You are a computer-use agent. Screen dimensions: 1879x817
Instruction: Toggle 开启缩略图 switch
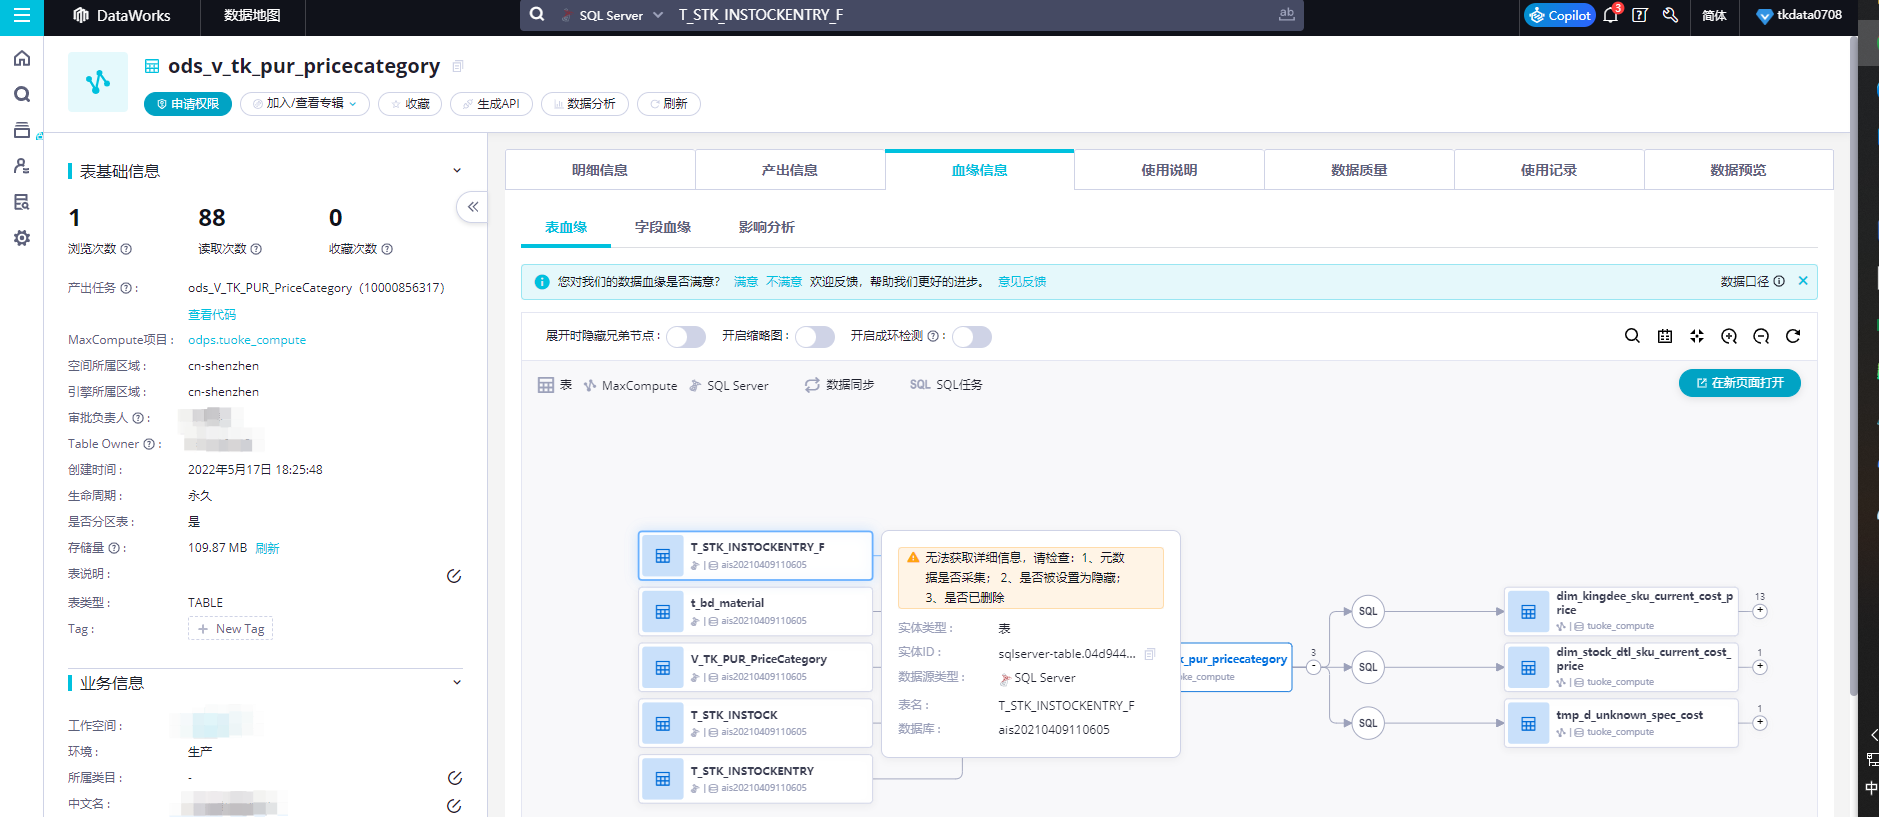(815, 336)
